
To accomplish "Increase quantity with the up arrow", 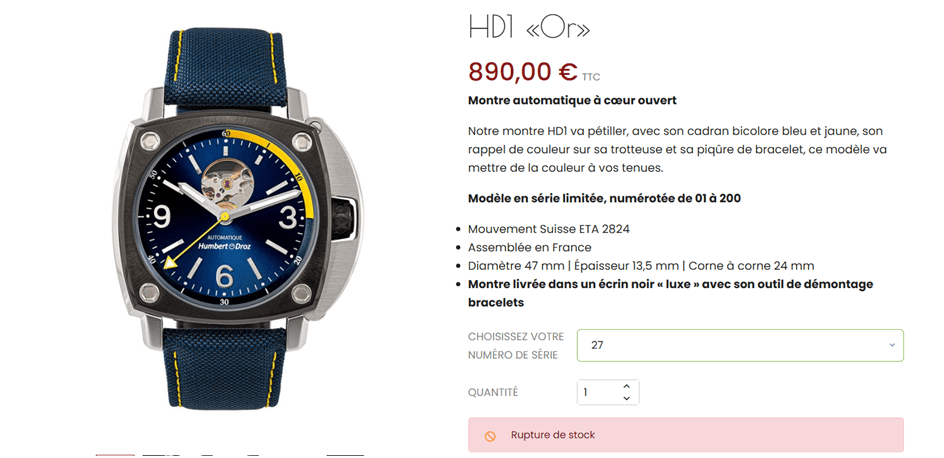I will coord(626,386).
